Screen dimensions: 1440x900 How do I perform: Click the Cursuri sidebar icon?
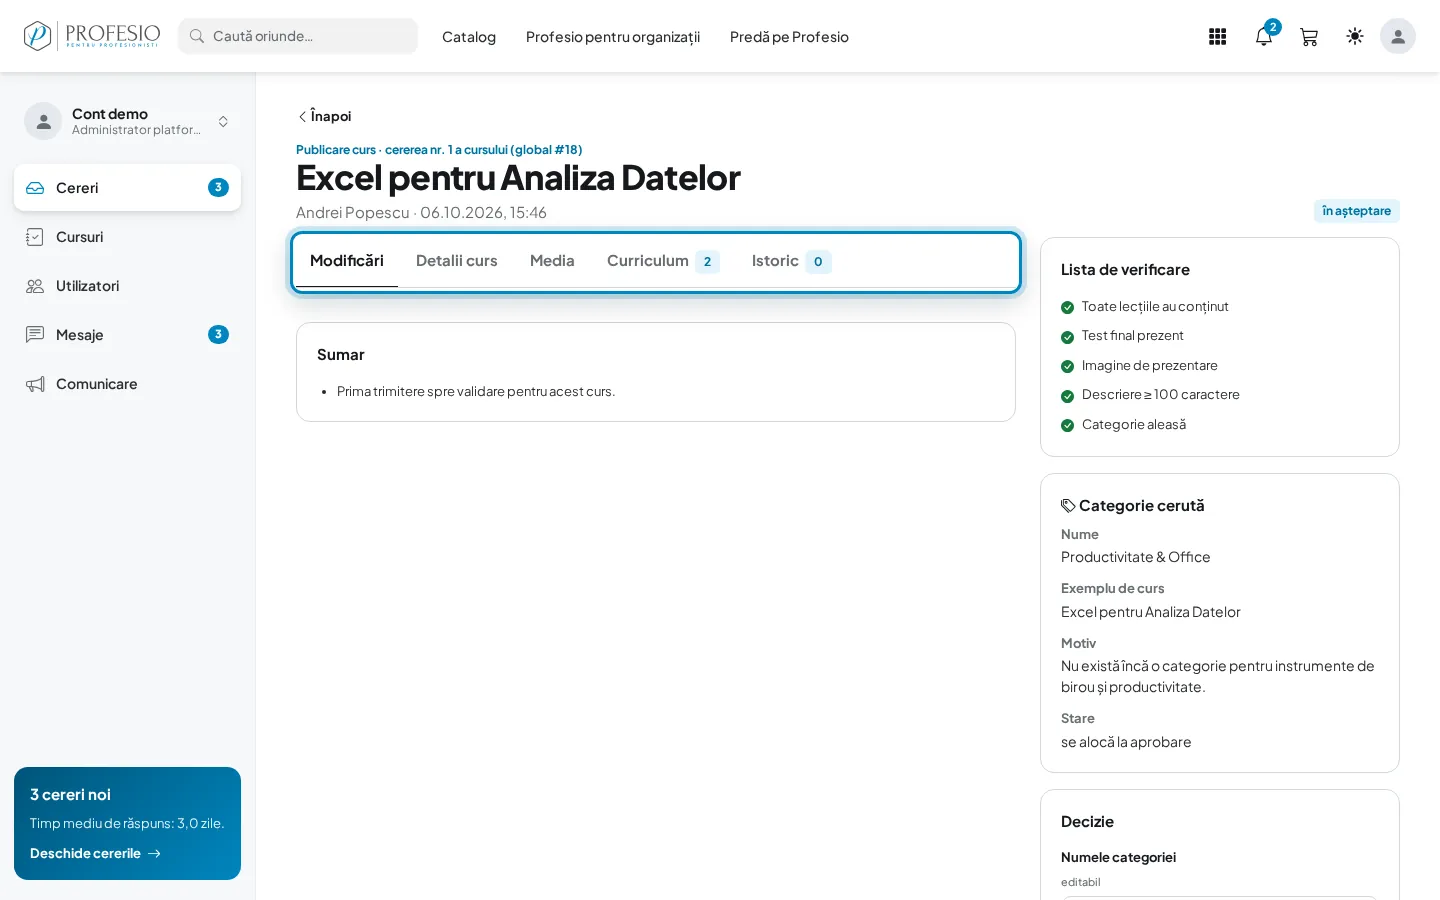pos(35,237)
